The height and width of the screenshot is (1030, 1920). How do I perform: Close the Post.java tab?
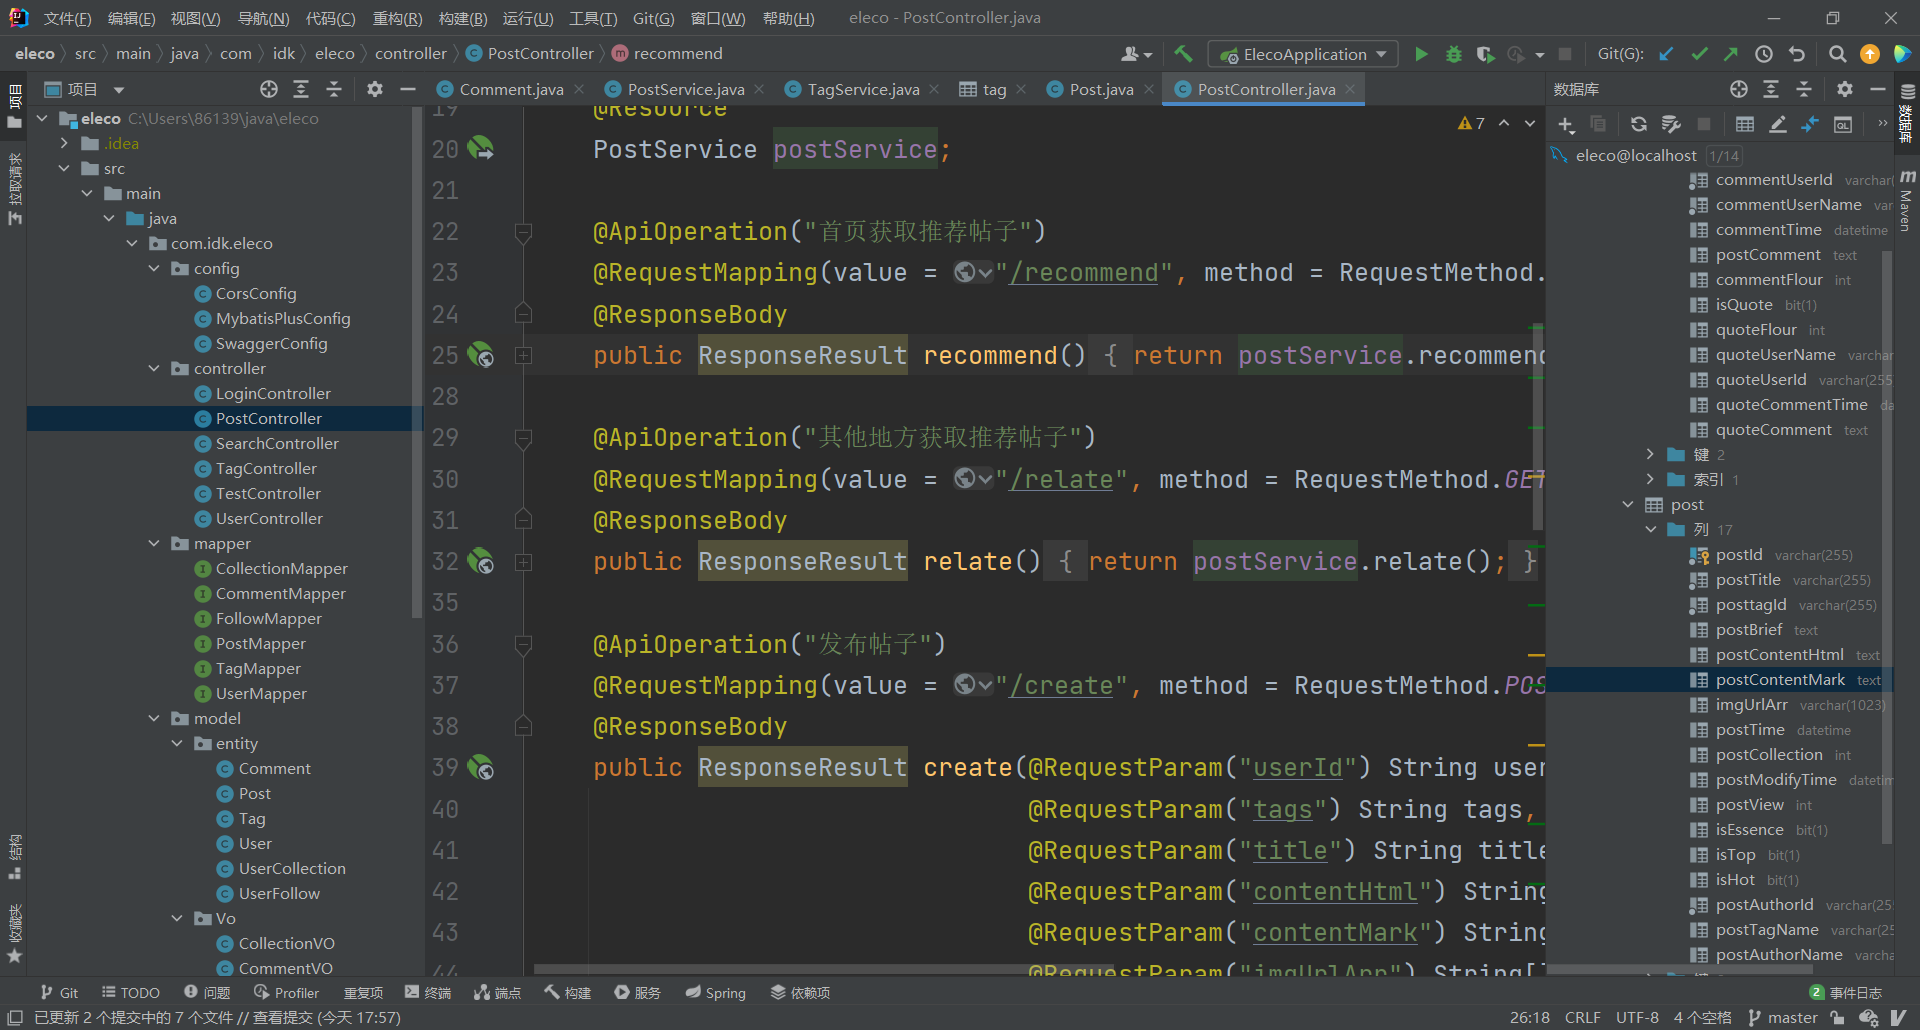point(1149,89)
